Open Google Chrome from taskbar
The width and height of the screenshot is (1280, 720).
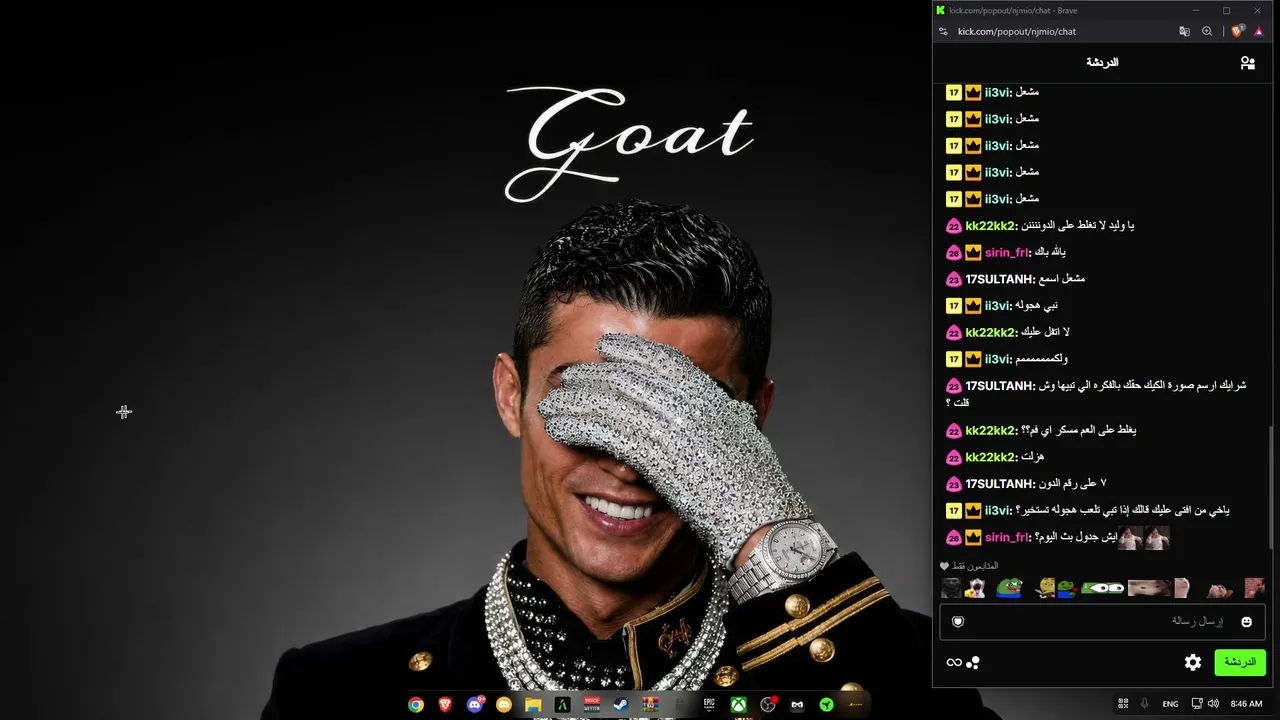(x=416, y=705)
